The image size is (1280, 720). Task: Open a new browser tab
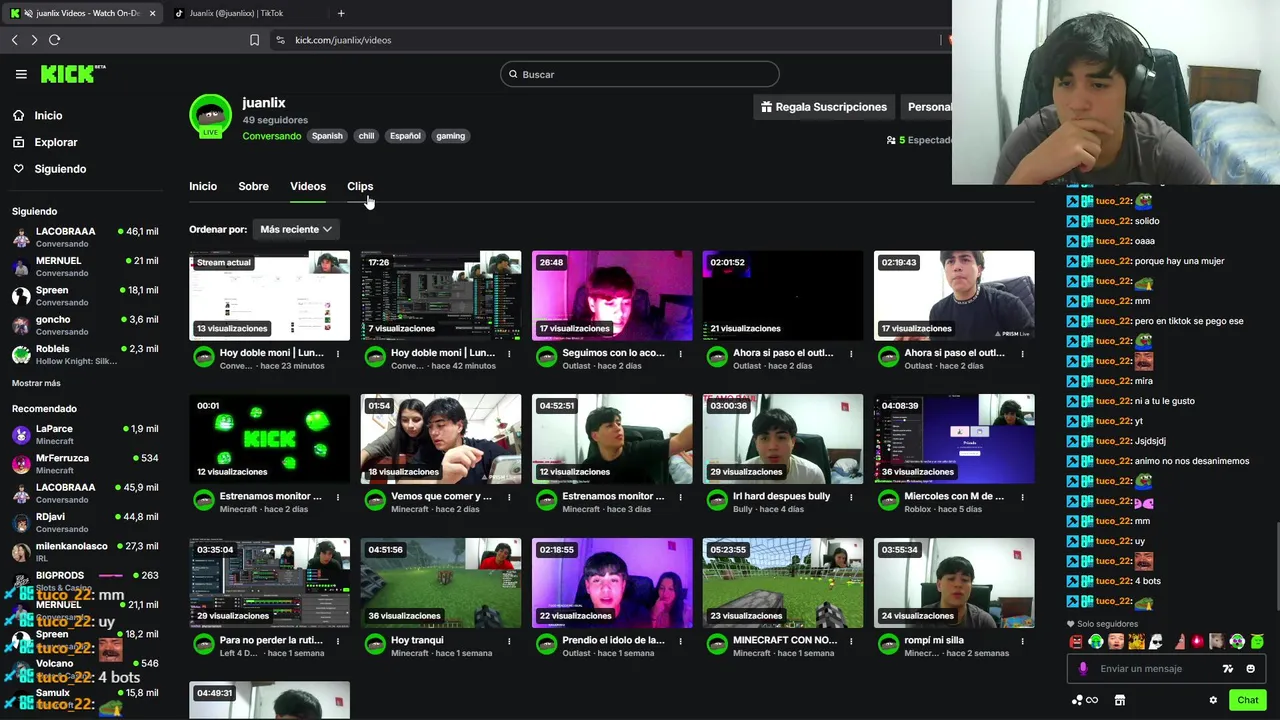341,13
